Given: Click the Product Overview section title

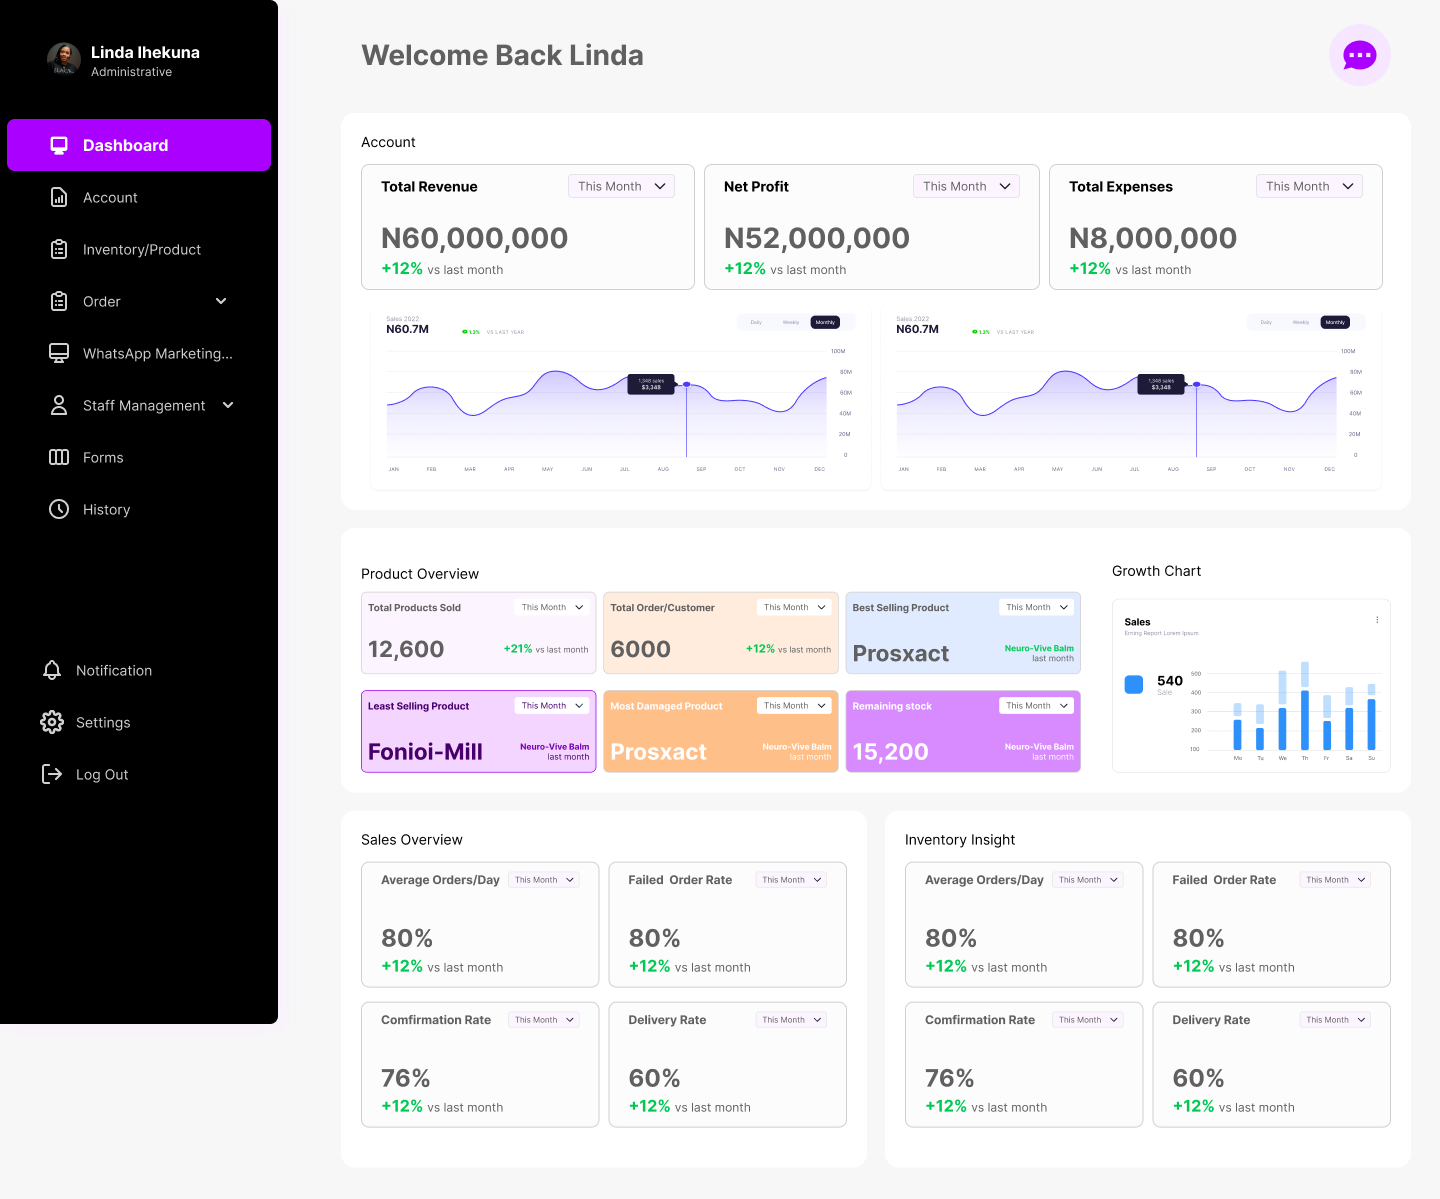Looking at the screenshot, I should 420,574.
